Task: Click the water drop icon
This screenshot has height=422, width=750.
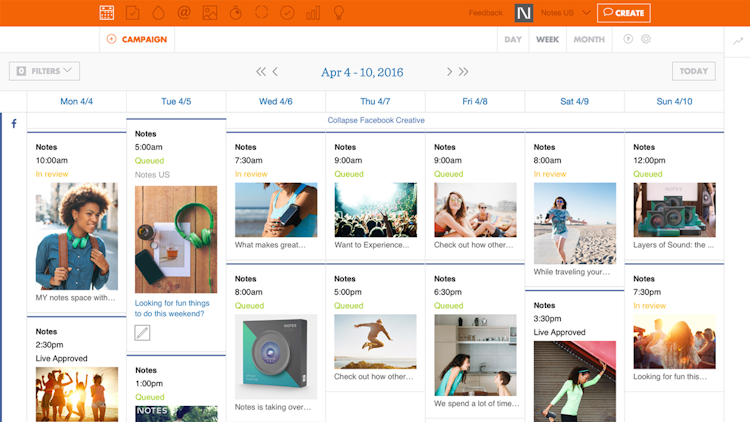Action: (158, 13)
